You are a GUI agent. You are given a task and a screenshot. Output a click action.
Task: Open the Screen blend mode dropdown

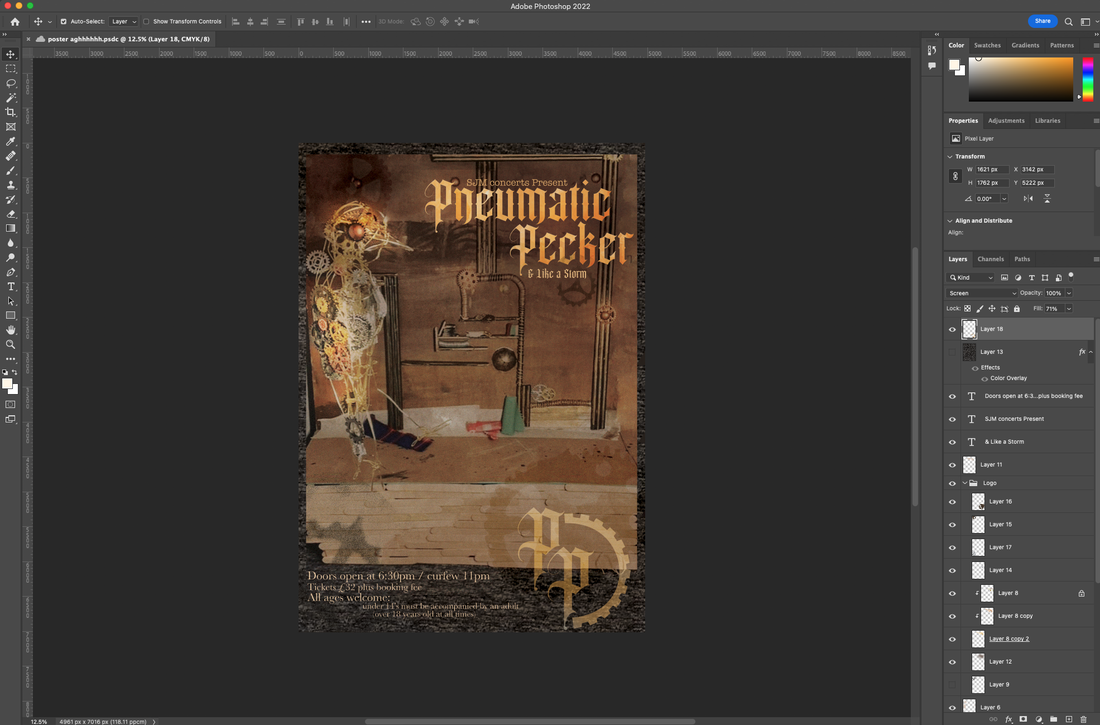pyautogui.click(x=981, y=293)
